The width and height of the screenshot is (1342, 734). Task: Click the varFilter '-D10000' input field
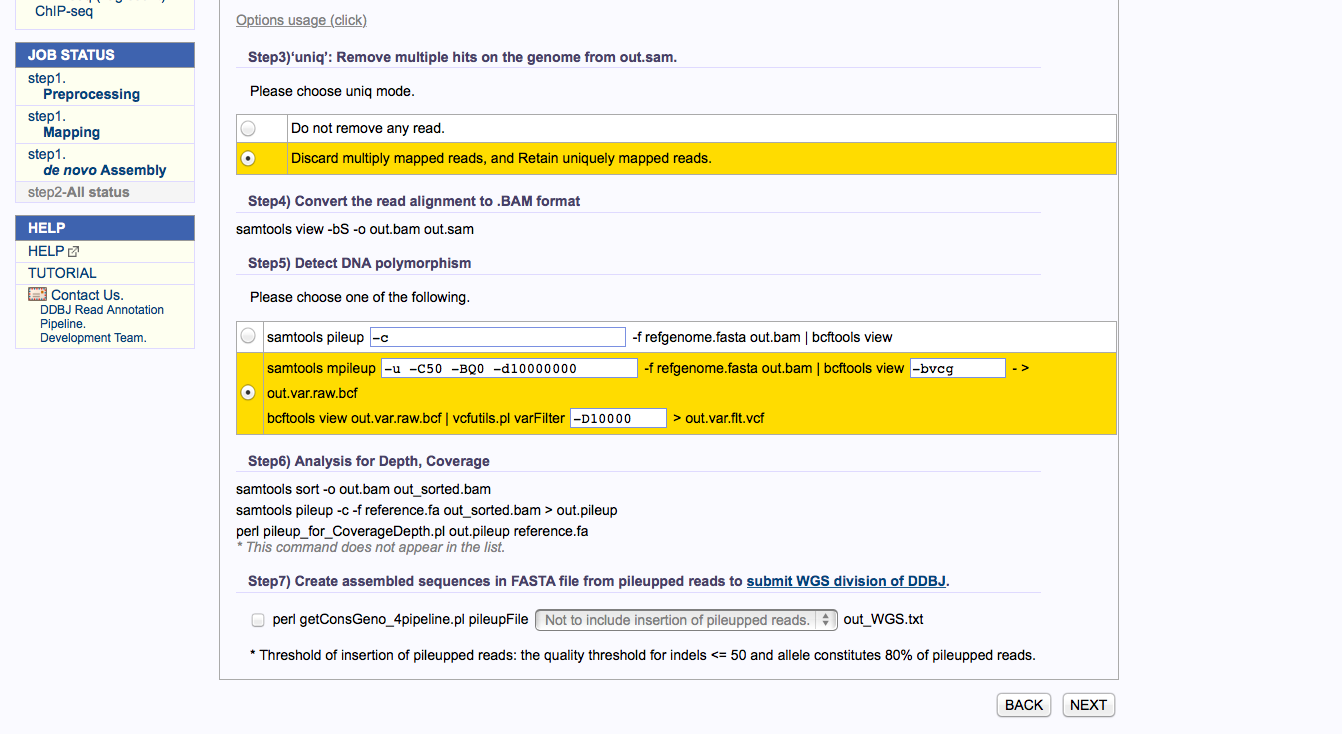(x=618, y=418)
